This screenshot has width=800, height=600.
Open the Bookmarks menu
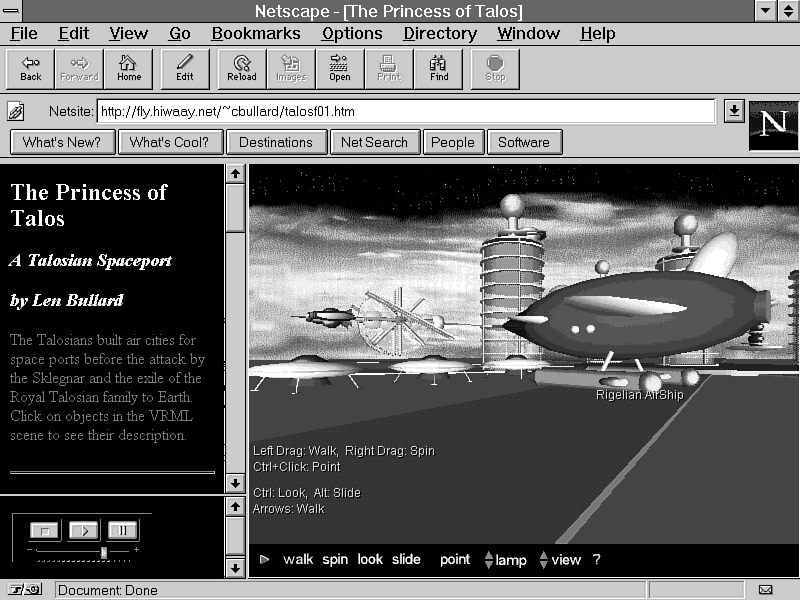point(256,33)
